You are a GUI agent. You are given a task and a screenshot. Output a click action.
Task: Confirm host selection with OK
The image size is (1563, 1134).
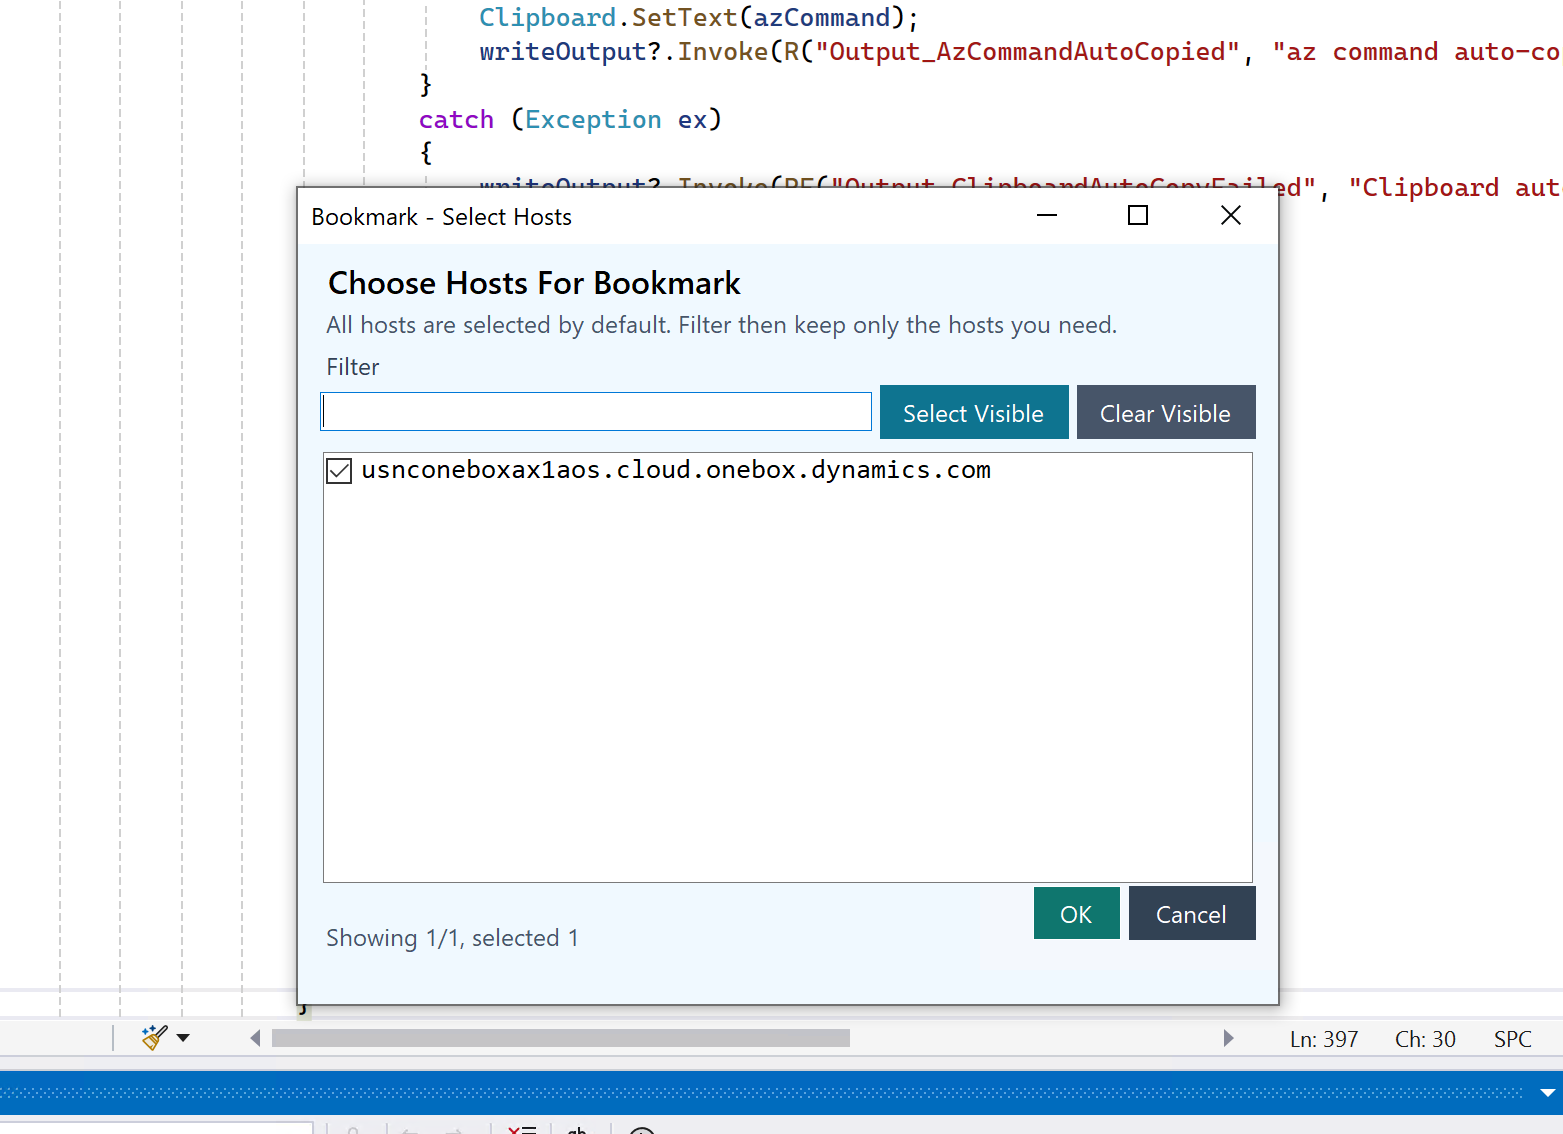click(x=1076, y=914)
